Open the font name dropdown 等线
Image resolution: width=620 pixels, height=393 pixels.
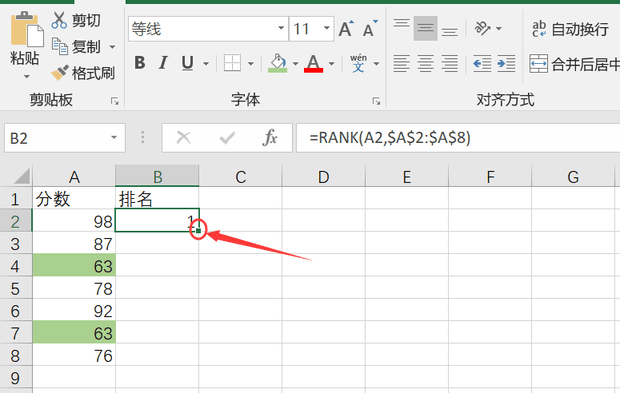281,28
